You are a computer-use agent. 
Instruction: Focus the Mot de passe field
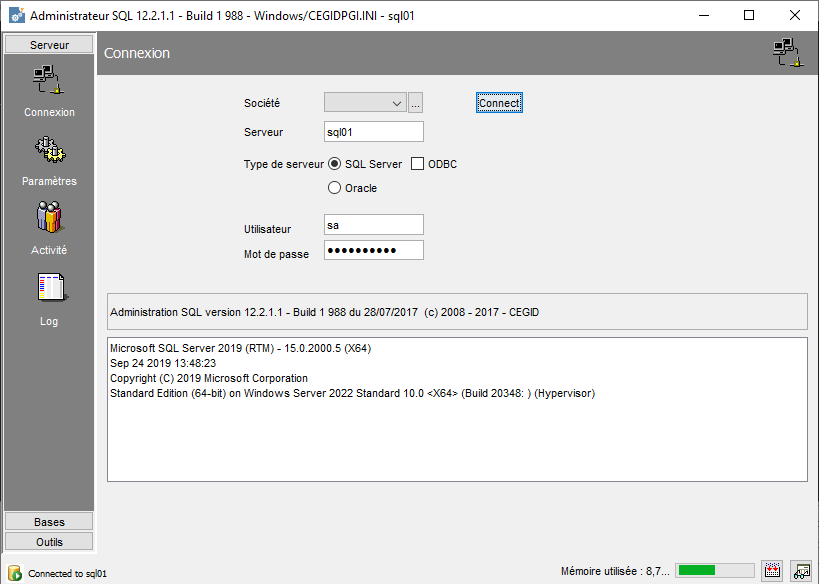click(x=374, y=250)
